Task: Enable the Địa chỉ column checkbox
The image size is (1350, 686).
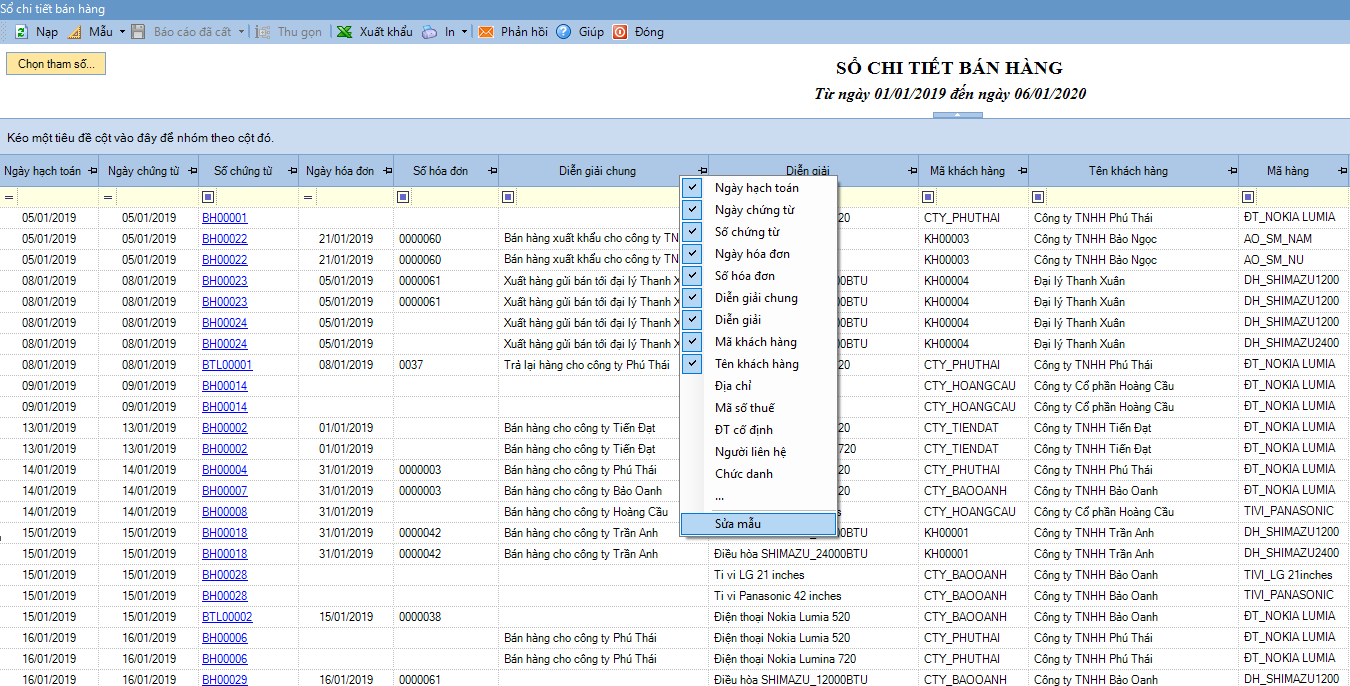Action: coord(692,385)
